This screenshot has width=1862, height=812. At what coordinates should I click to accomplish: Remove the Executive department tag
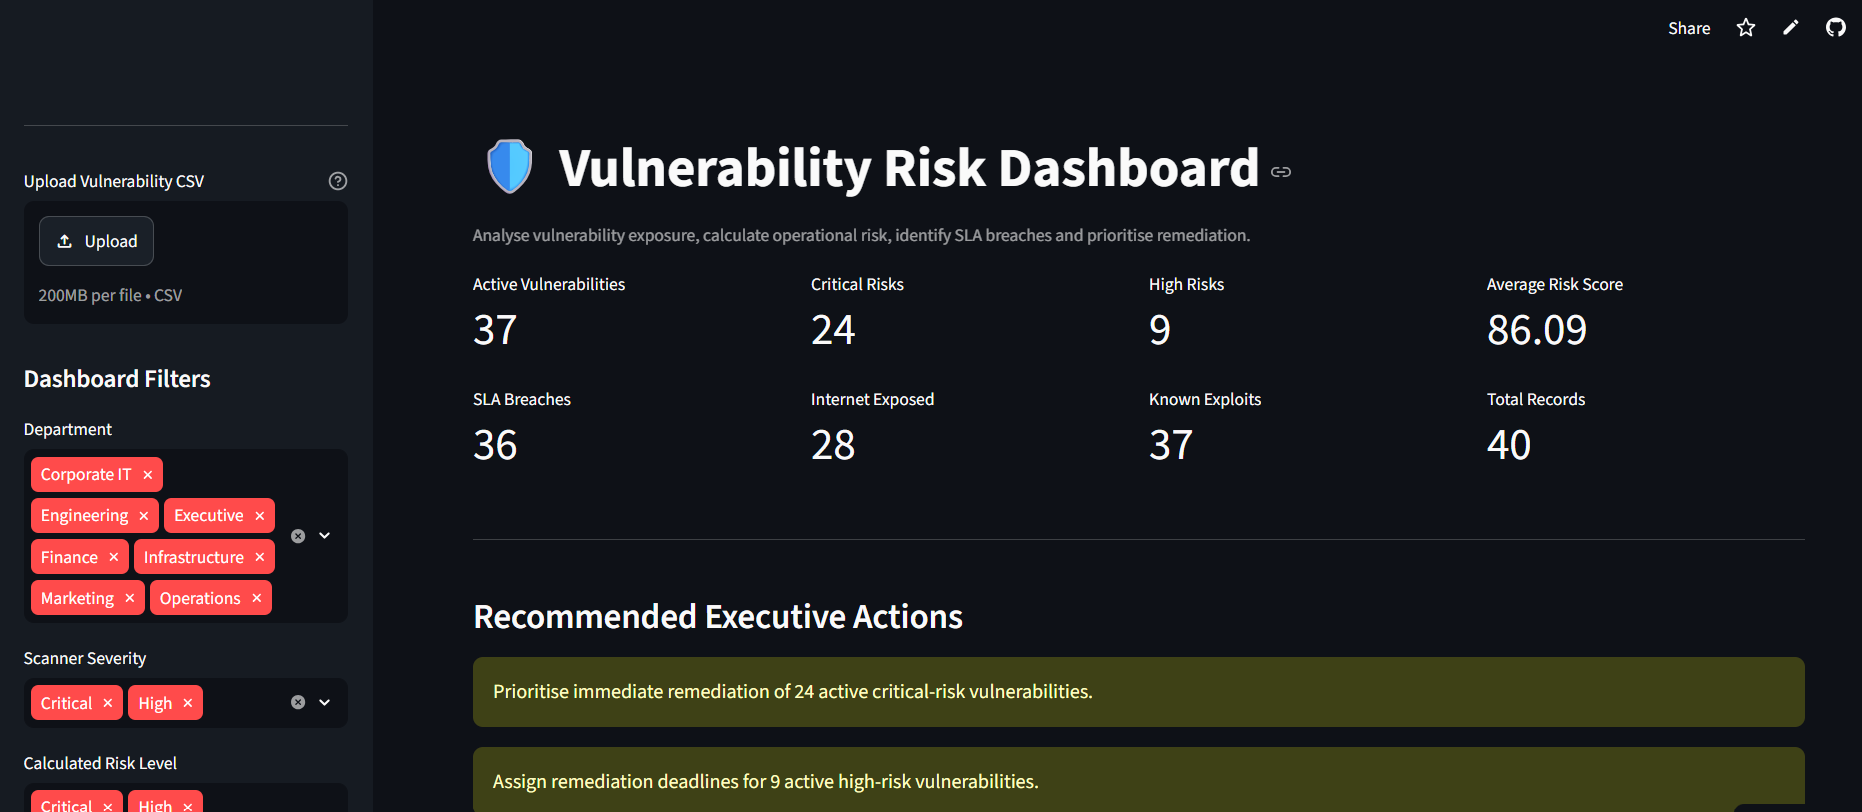point(260,516)
